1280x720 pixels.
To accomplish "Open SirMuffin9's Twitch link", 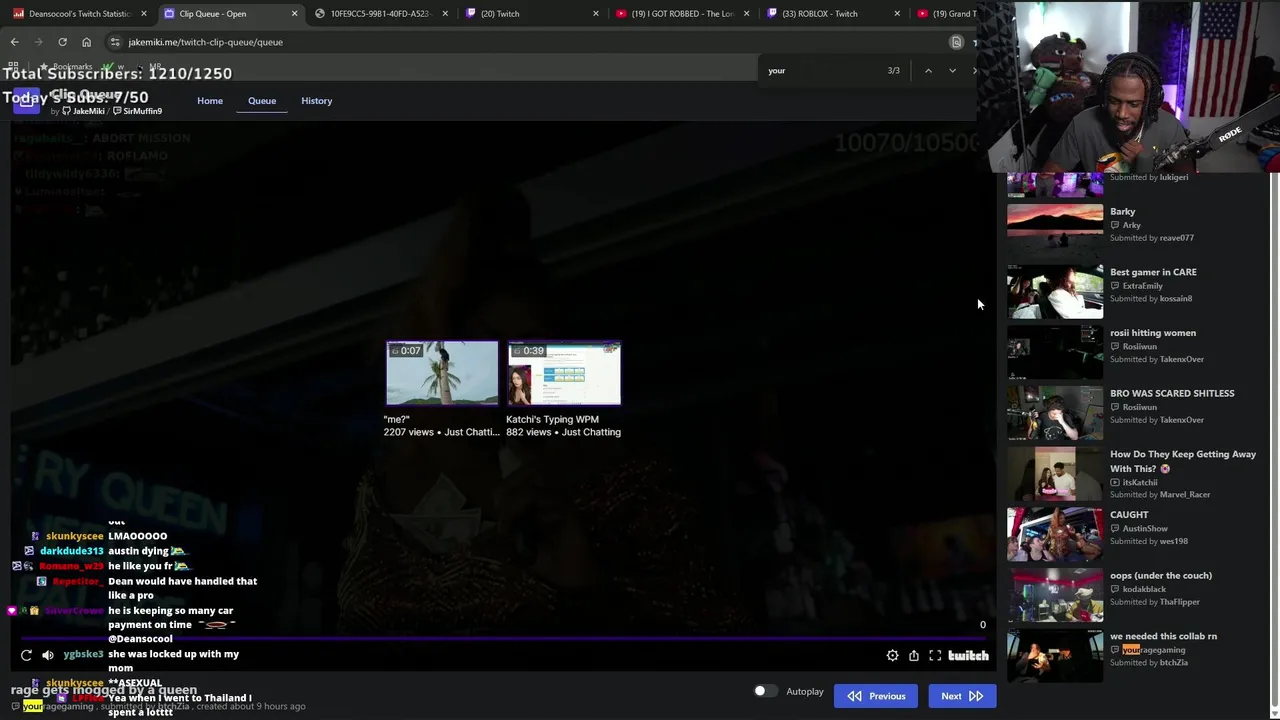I will click(x=136, y=111).
